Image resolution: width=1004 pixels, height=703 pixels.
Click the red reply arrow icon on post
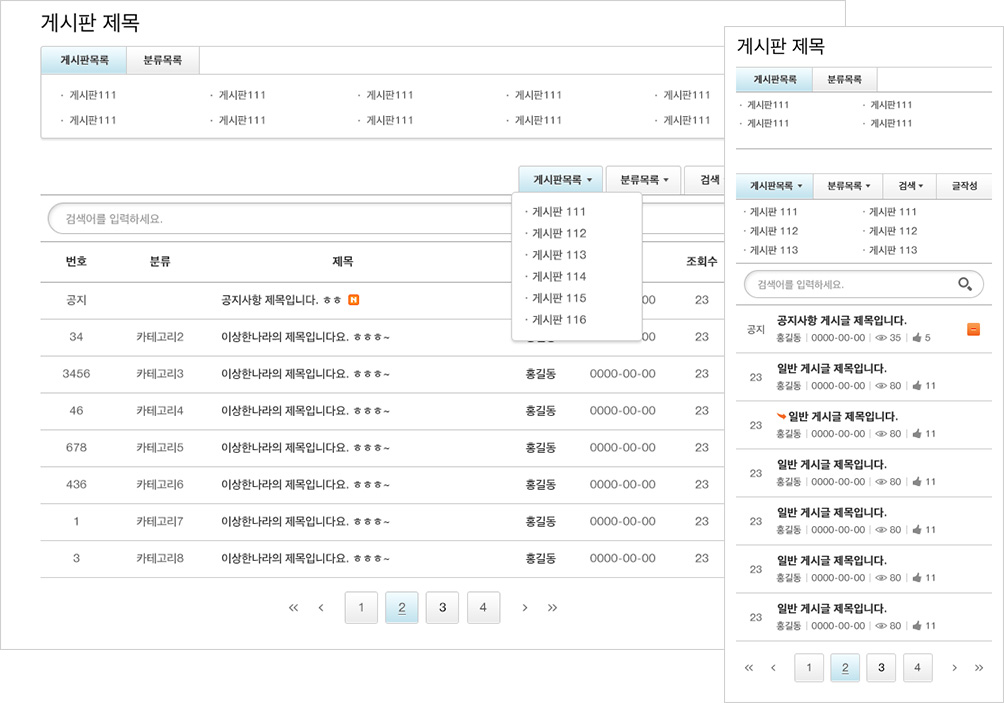pos(781,415)
